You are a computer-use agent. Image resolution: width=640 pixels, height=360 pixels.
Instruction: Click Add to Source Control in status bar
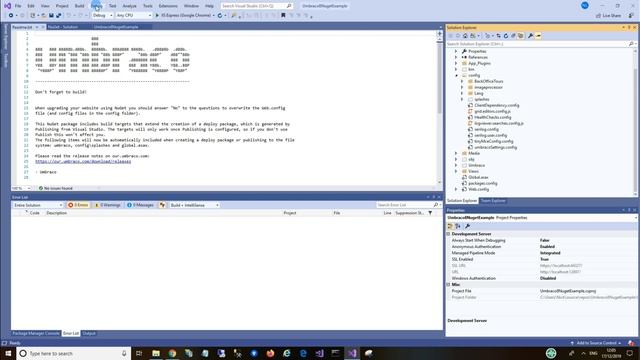pyautogui.click(x=596, y=343)
